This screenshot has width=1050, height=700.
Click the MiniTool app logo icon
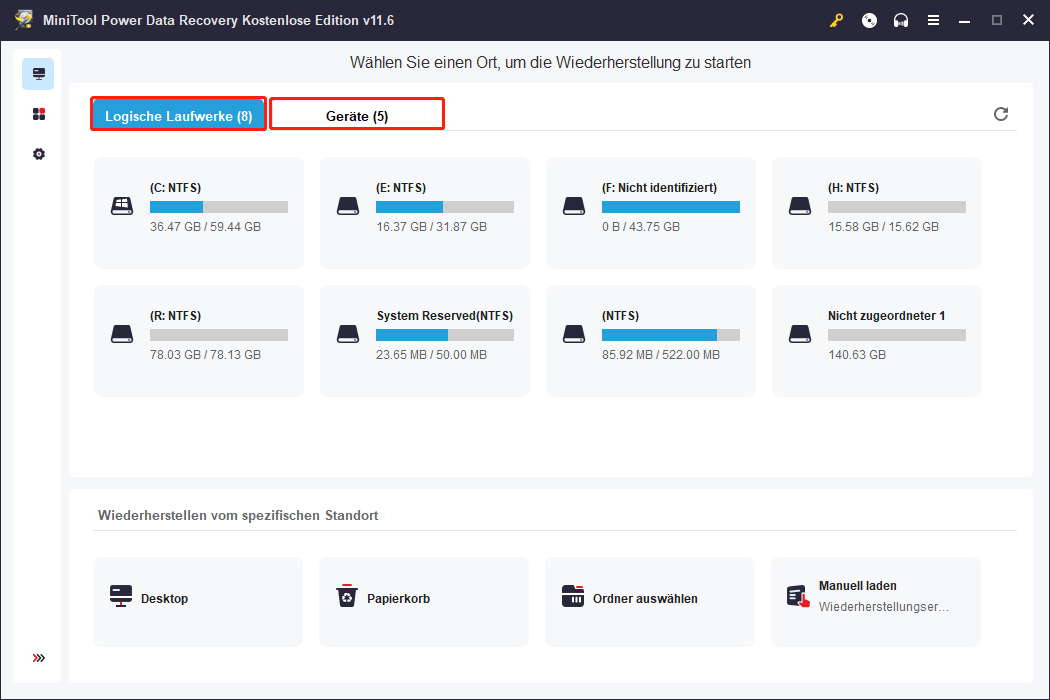24,20
